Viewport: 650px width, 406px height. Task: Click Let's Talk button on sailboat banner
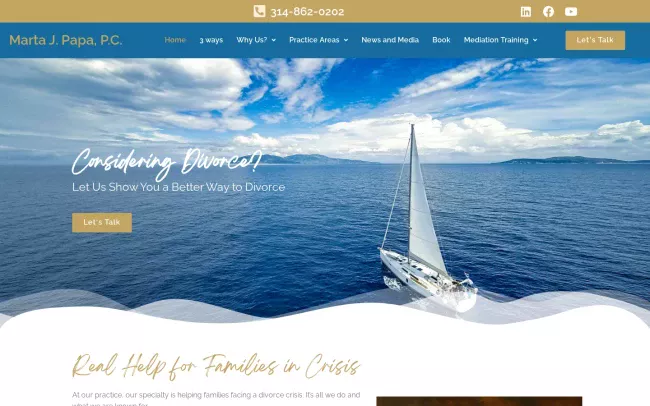(x=102, y=223)
